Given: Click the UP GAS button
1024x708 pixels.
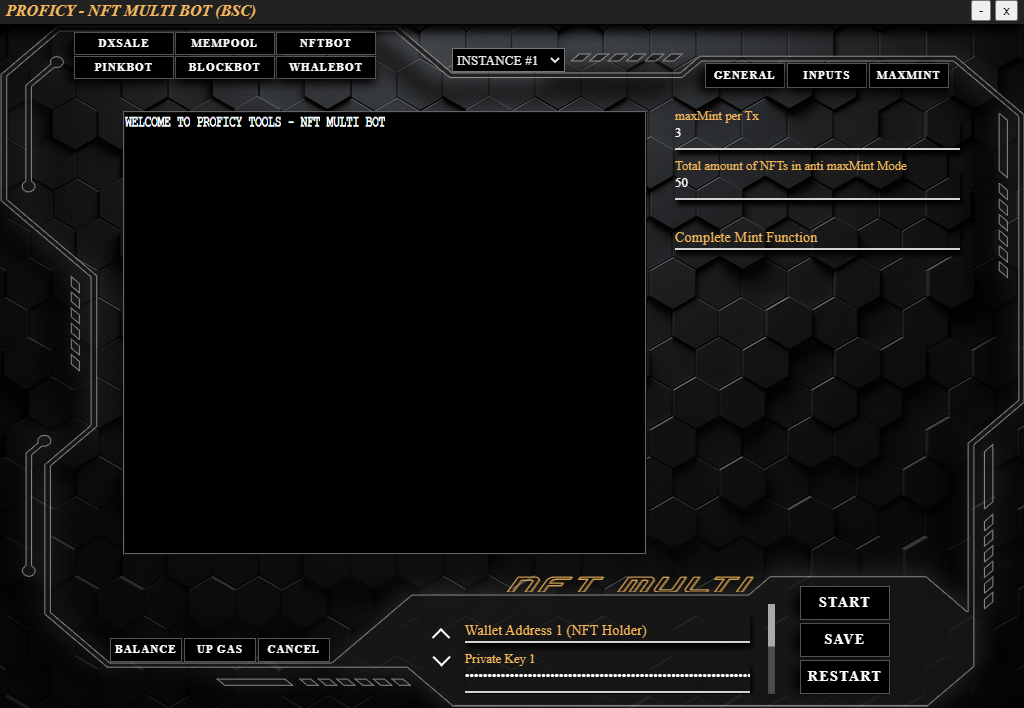Looking at the screenshot, I should [x=219, y=649].
